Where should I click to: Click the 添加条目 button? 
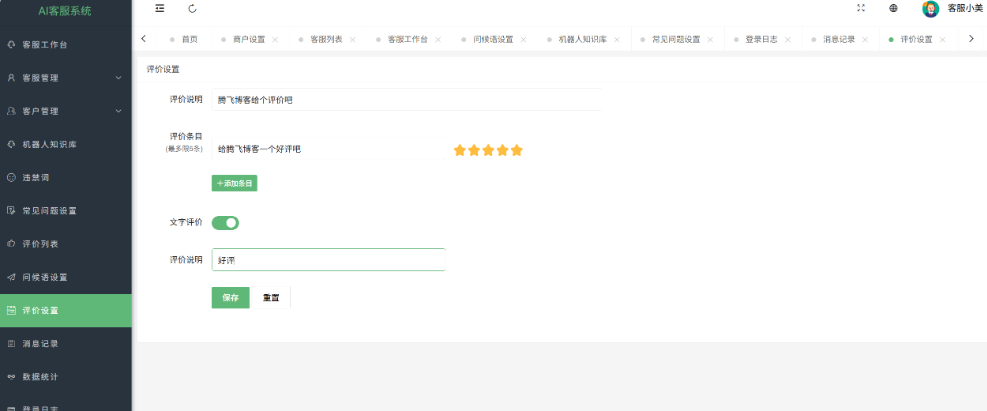click(x=235, y=183)
